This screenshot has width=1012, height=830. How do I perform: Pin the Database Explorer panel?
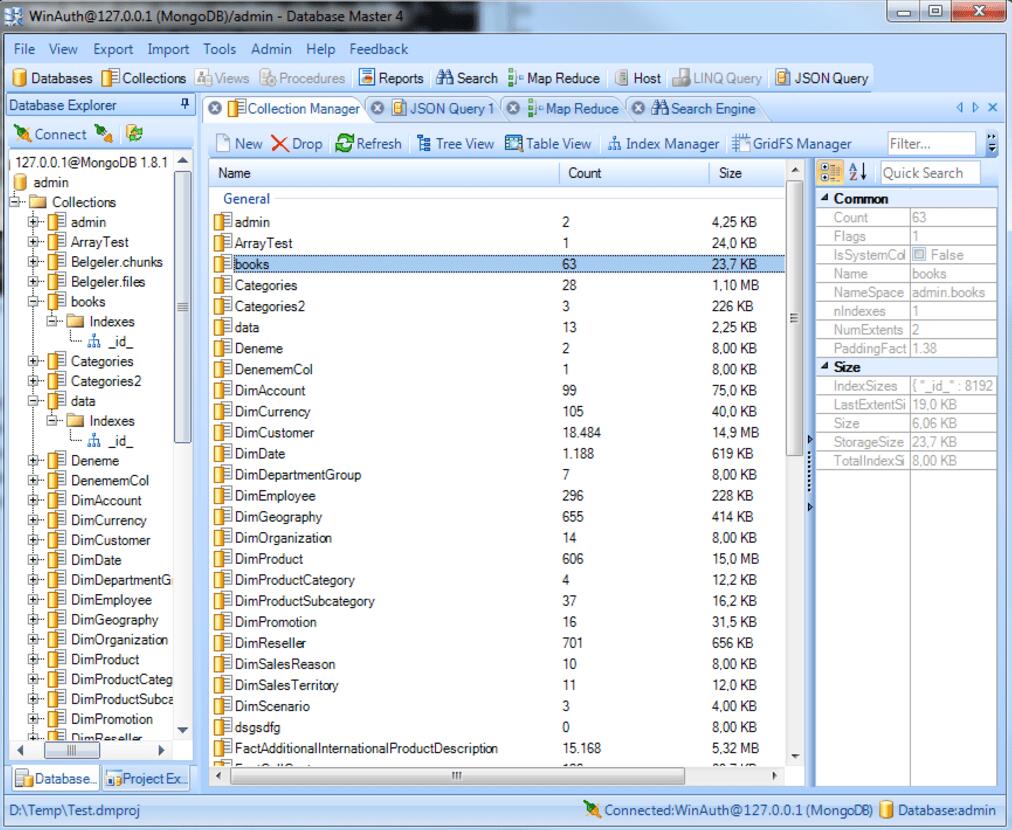(185, 104)
